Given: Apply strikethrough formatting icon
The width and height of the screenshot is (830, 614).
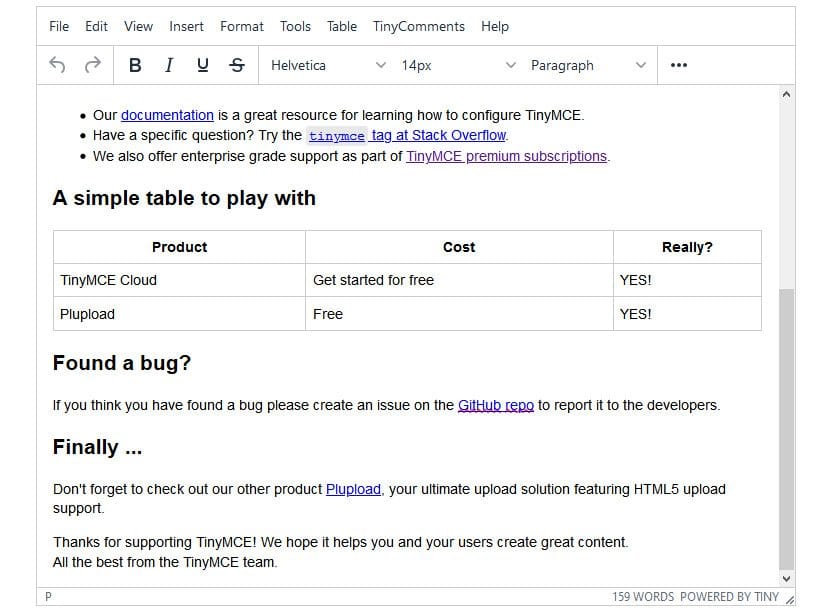Looking at the screenshot, I should [x=237, y=65].
